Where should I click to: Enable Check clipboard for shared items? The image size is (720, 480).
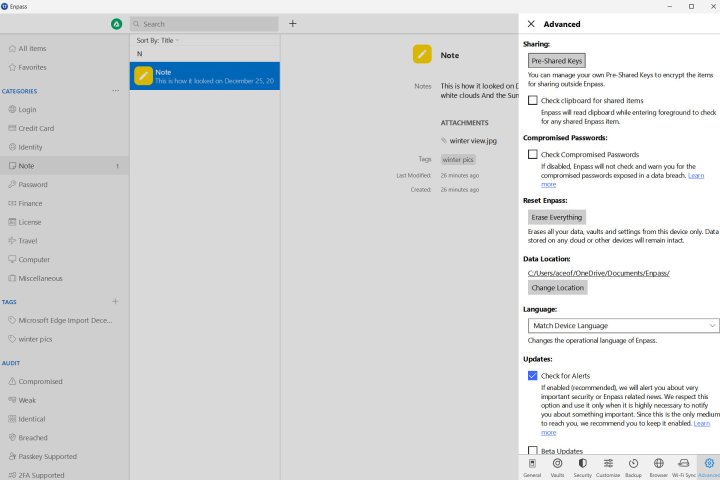pyautogui.click(x=533, y=101)
